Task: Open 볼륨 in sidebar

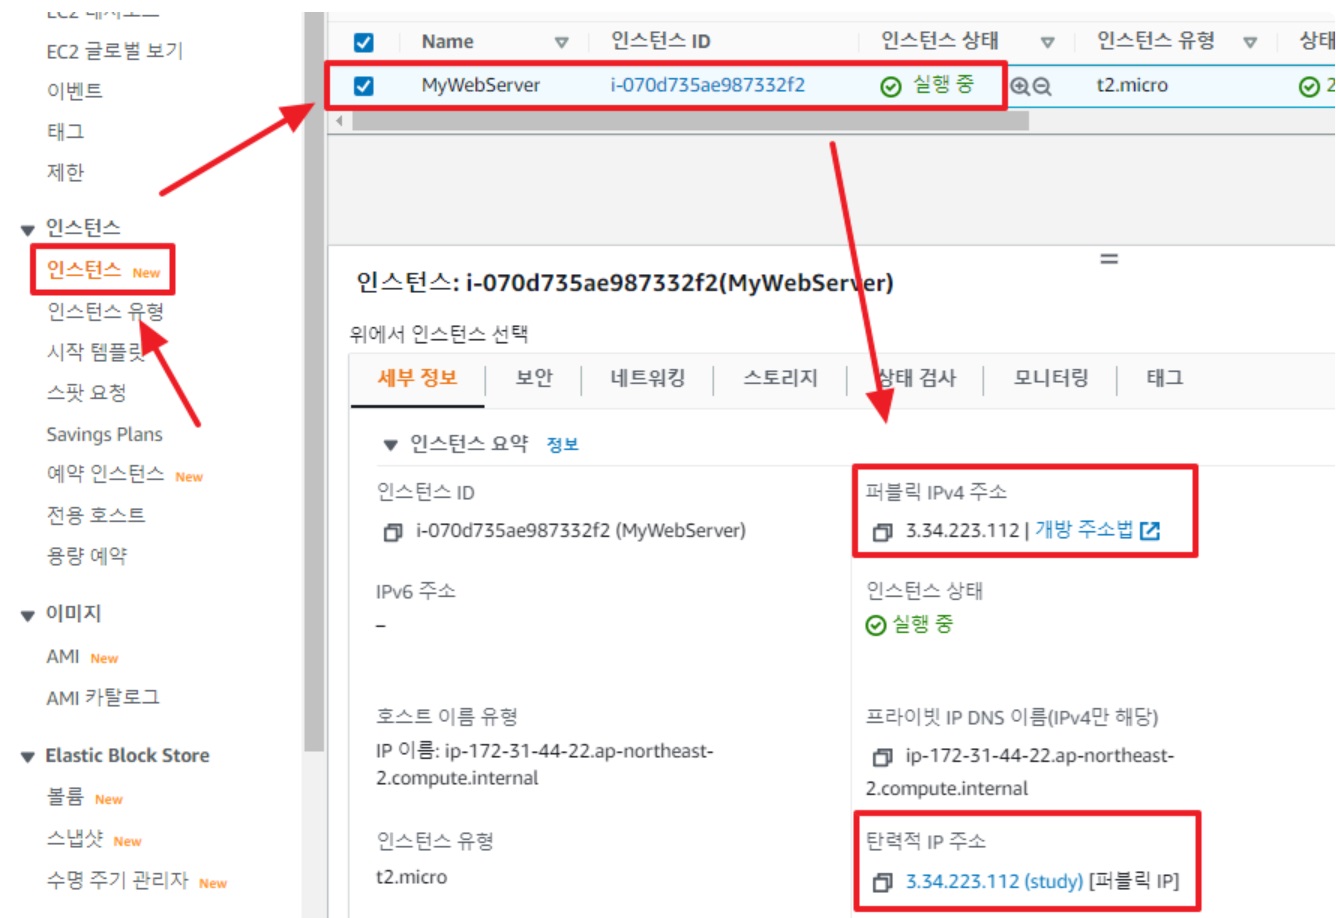Action: click(65, 797)
